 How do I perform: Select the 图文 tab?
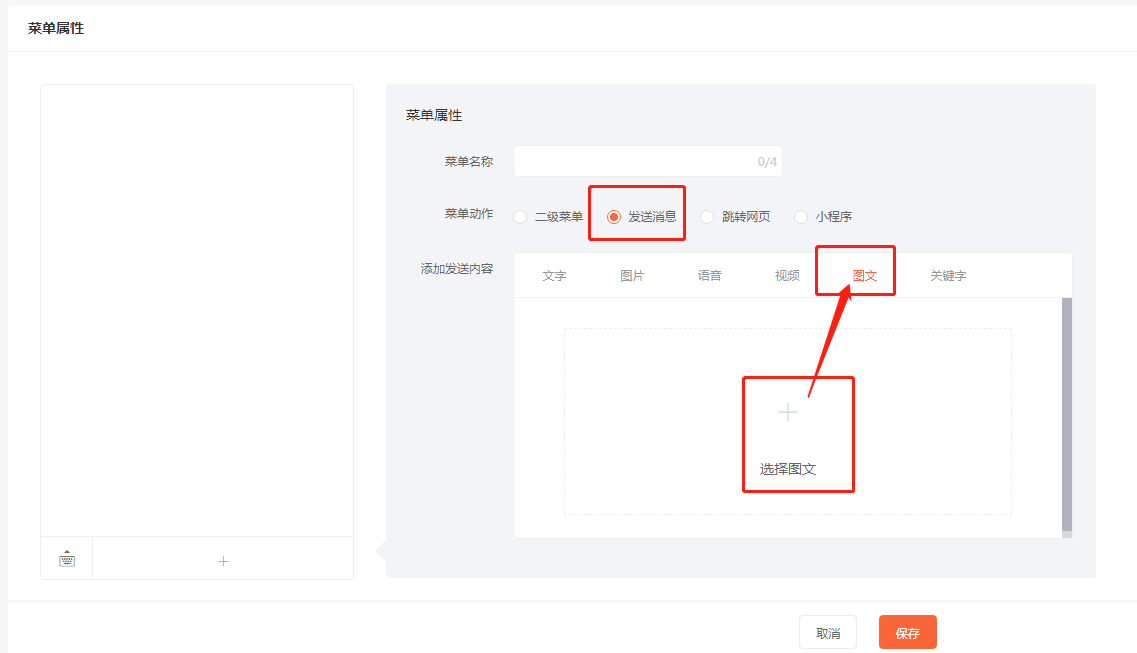[865, 276]
